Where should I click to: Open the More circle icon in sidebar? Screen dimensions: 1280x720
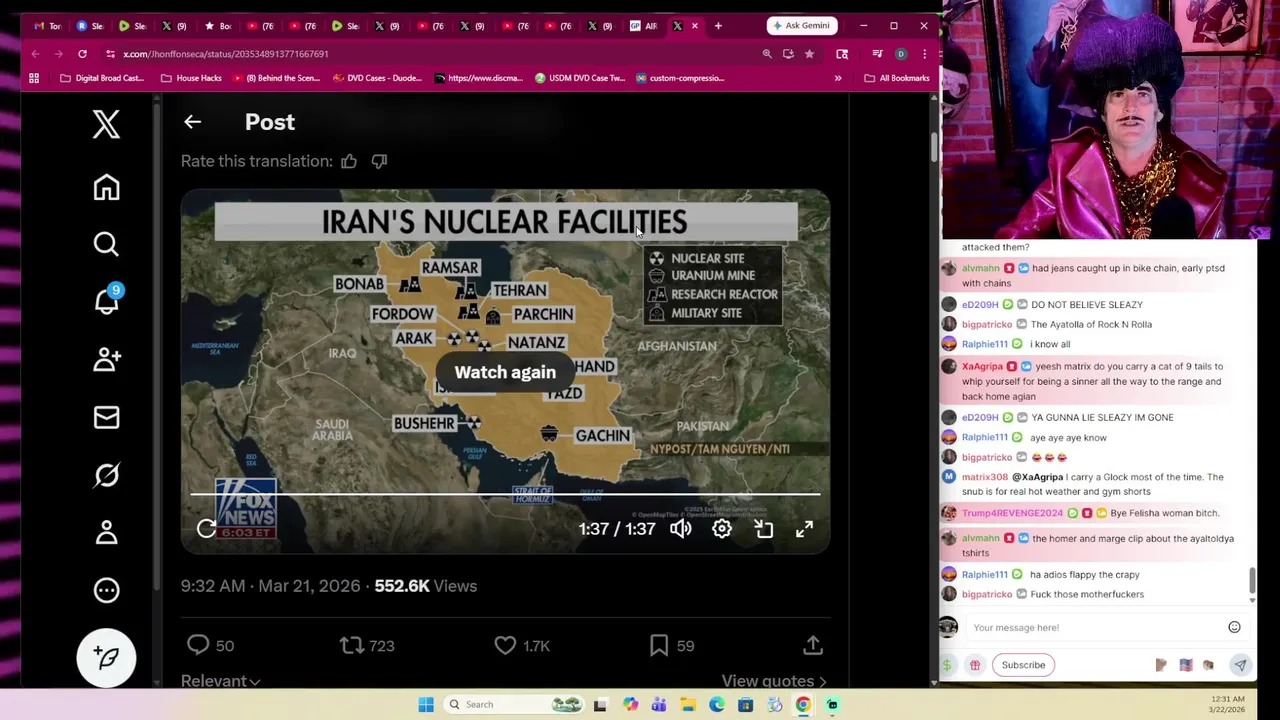tap(106, 590)
